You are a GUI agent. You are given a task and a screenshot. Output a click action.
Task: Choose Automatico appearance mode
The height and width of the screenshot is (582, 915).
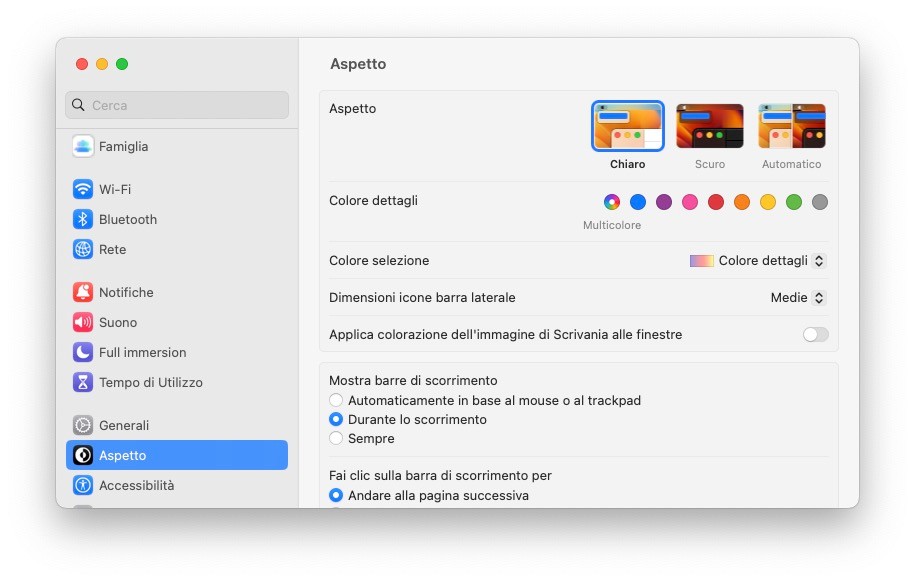click(x=791, y=126)
